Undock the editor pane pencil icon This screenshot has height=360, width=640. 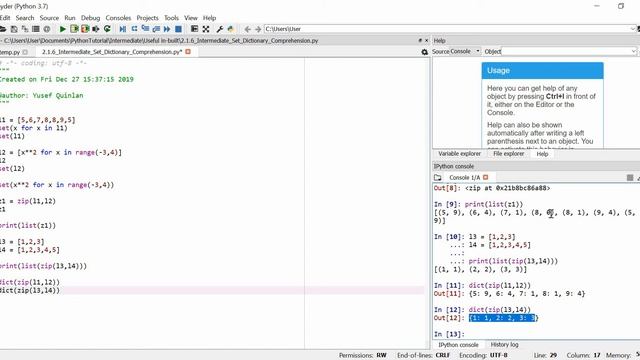pyautogui.click(x=420, y=40)
